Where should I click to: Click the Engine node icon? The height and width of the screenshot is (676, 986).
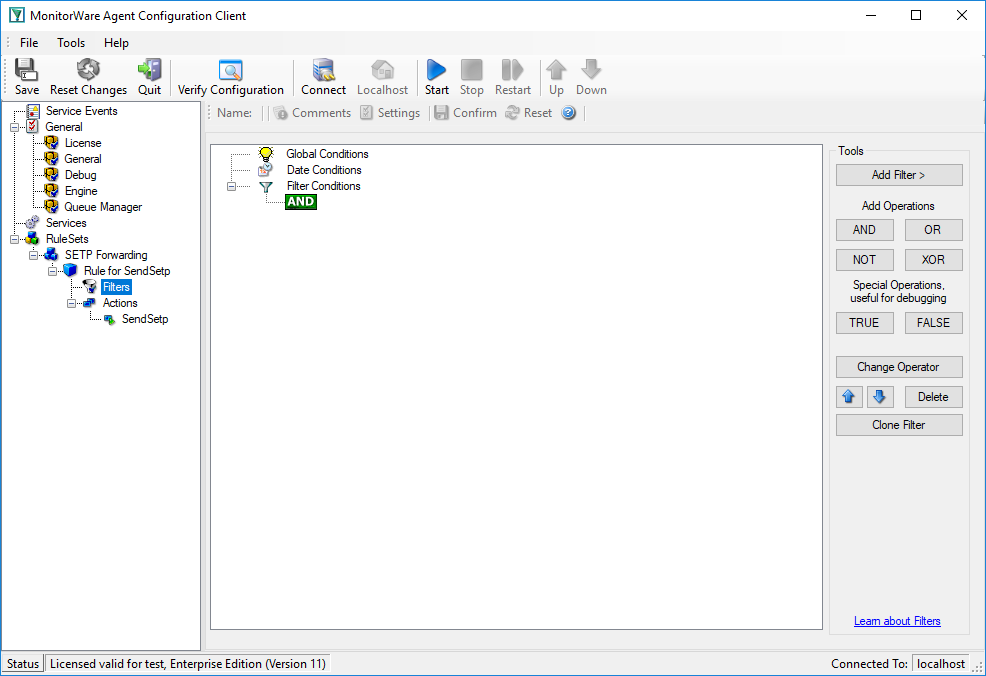51,191
